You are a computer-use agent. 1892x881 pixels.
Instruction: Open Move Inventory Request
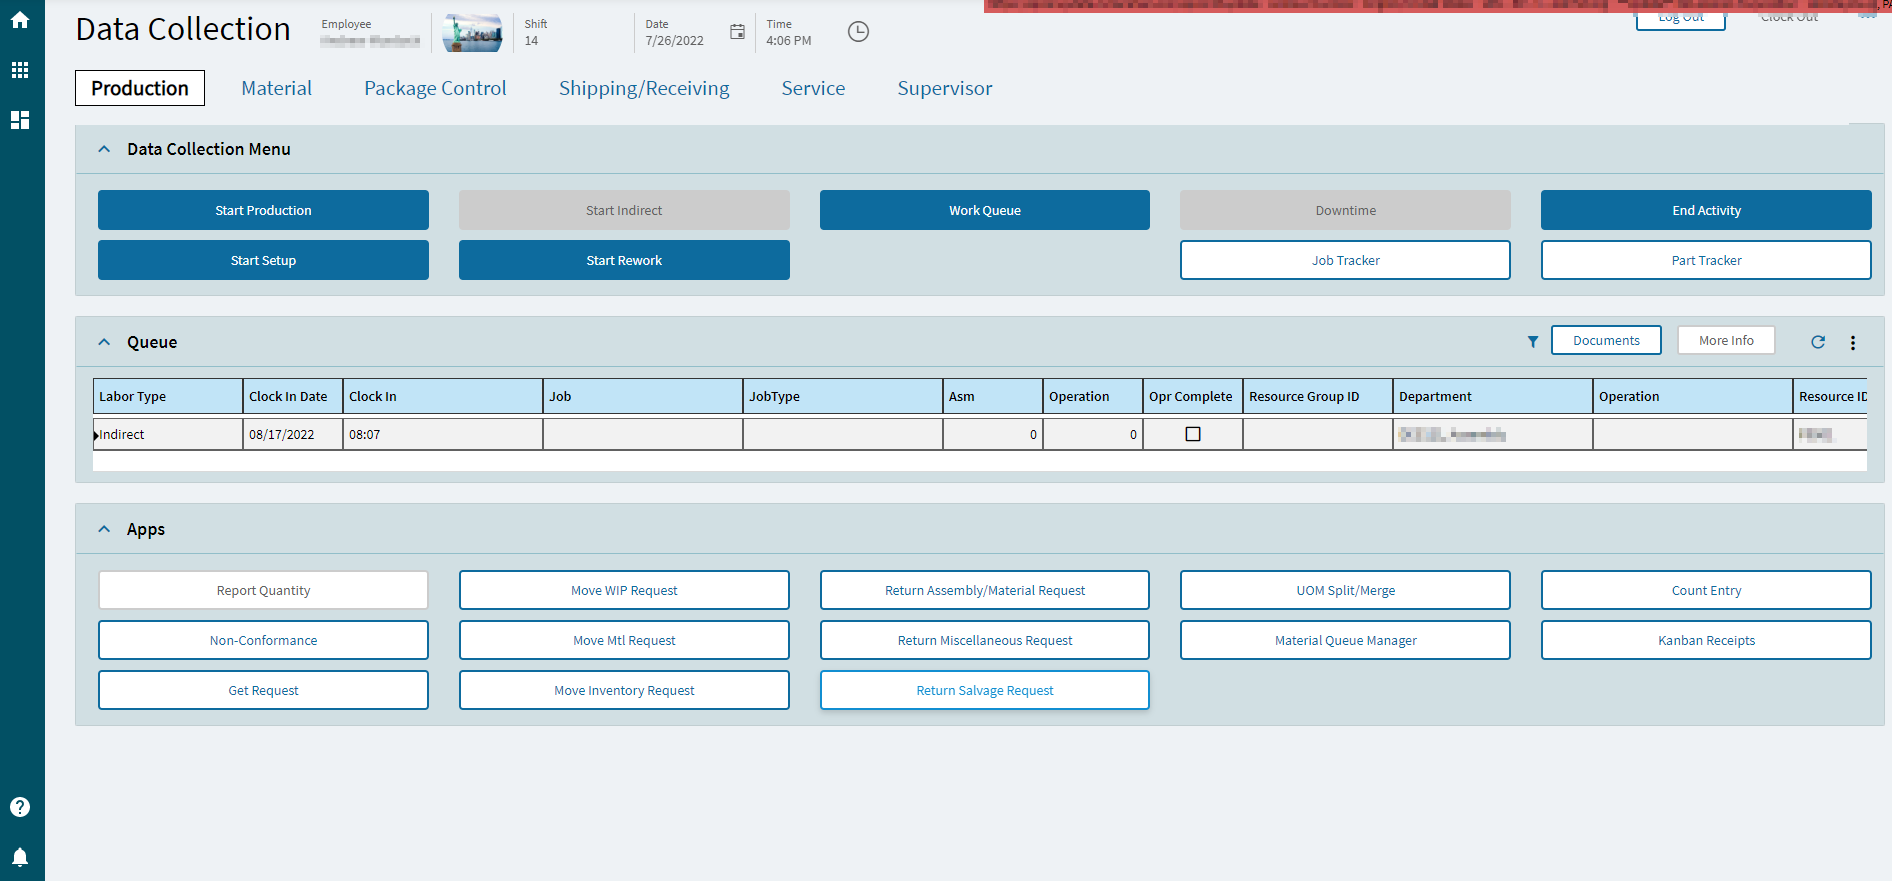pyautogui.click(x=624, y=690)
